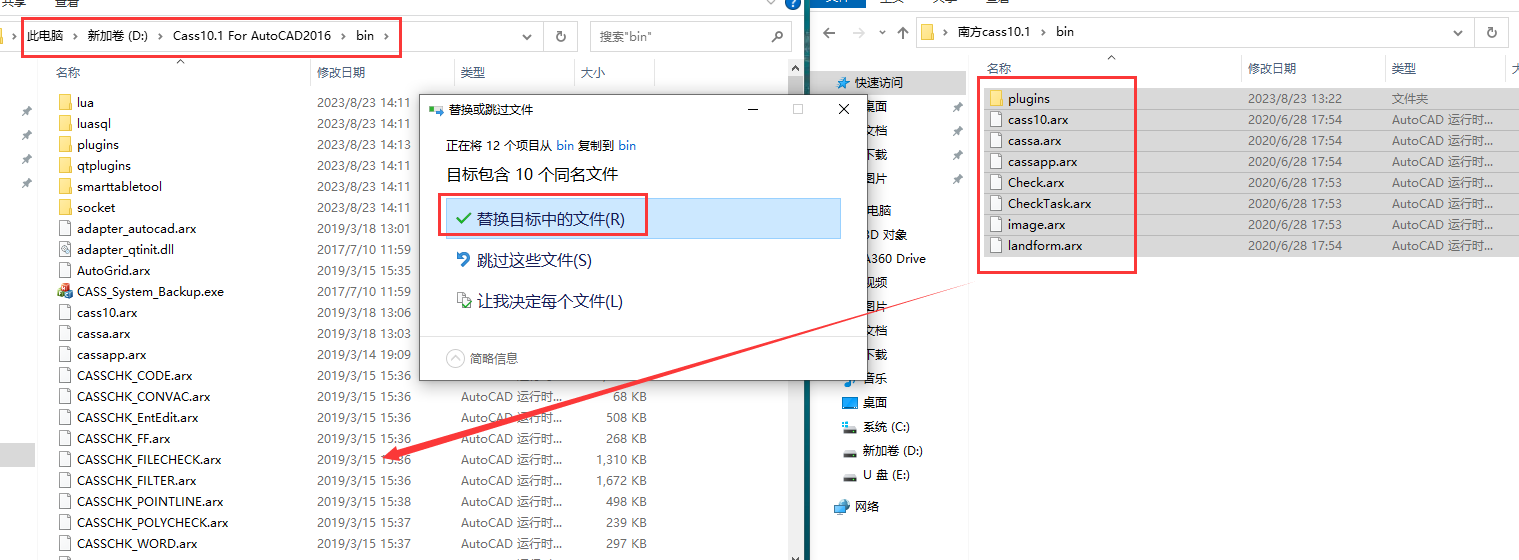Expand breadcrumb chevron after 南方cass10.1
This screenshot has width=1519, height=560.
pos(1044,32)
